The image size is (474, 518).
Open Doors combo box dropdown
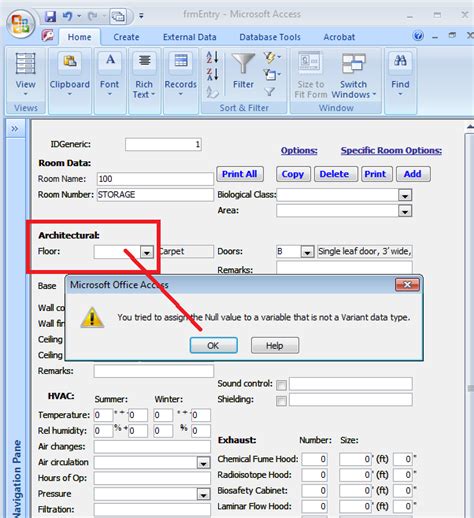307,252
